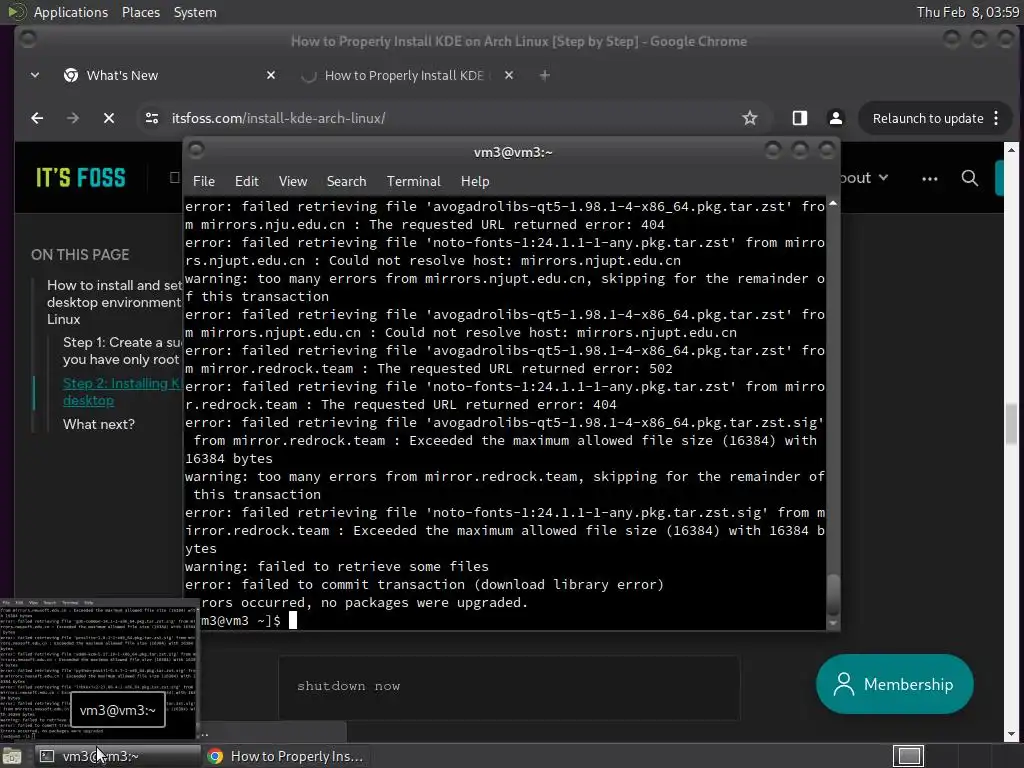Select Chrome taskbar entry How to Properly Ins...
Viewport: 1024px width, 768px height.
point(285,756)
